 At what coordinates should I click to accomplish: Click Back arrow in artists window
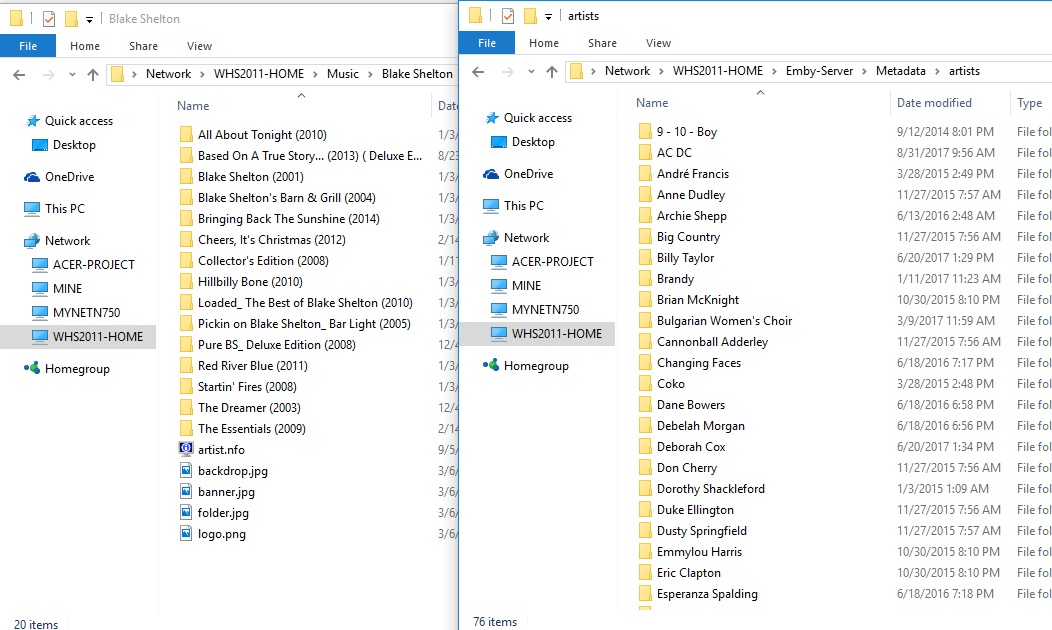pyautogui.click(x=478, y=72)
